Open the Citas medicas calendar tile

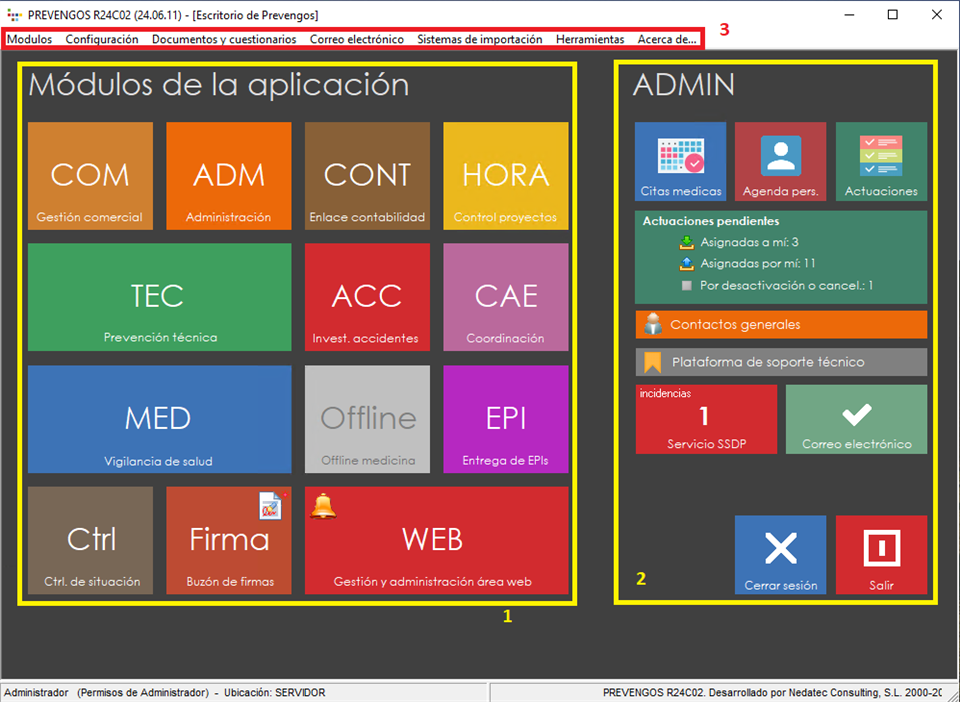(680, 160)
